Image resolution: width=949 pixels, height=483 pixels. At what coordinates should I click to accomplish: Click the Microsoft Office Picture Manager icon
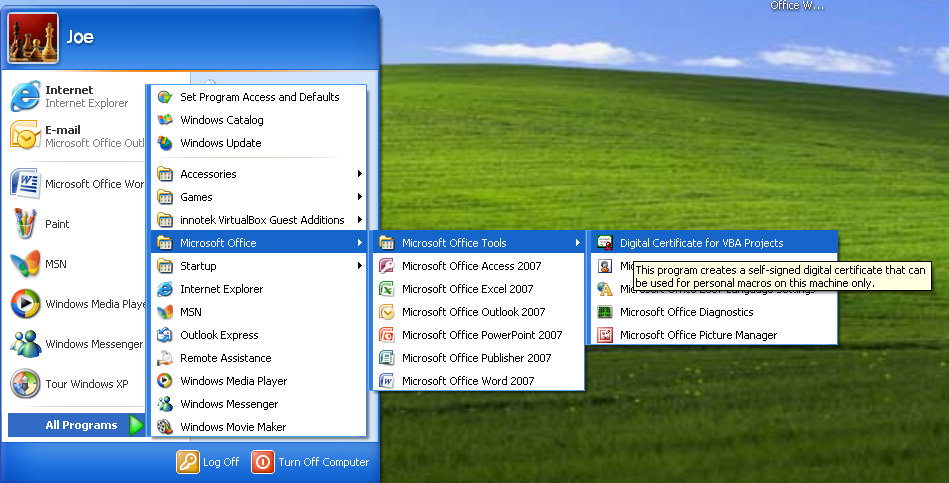(x=605, y=335)
